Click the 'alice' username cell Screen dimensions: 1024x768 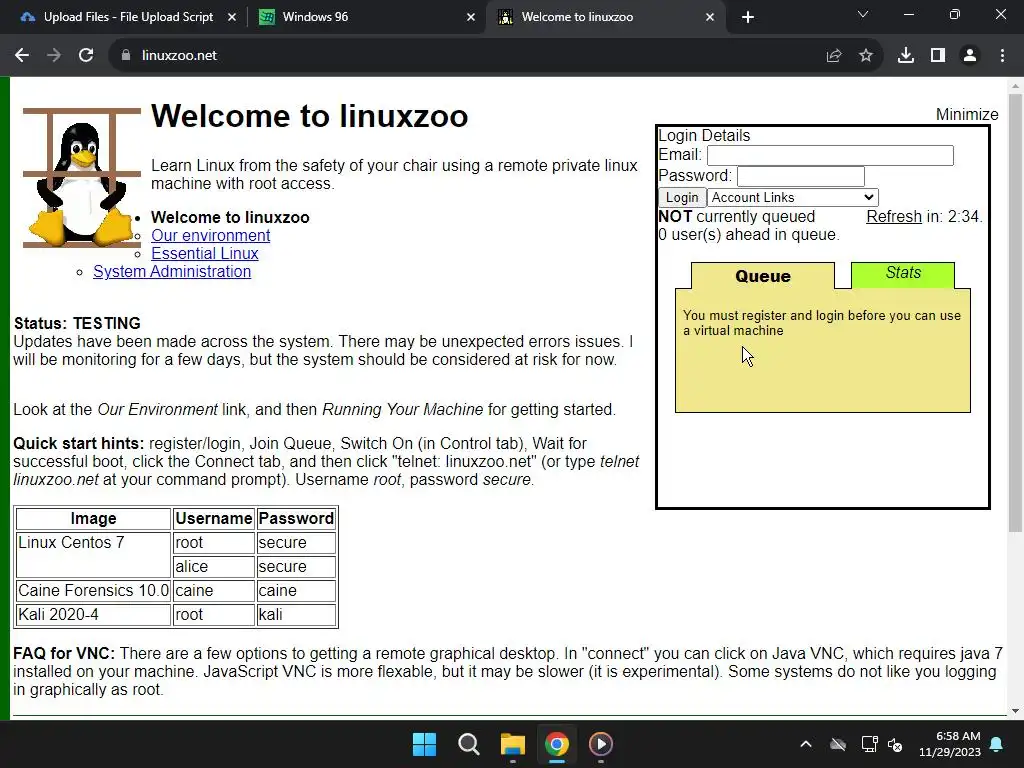214,566
